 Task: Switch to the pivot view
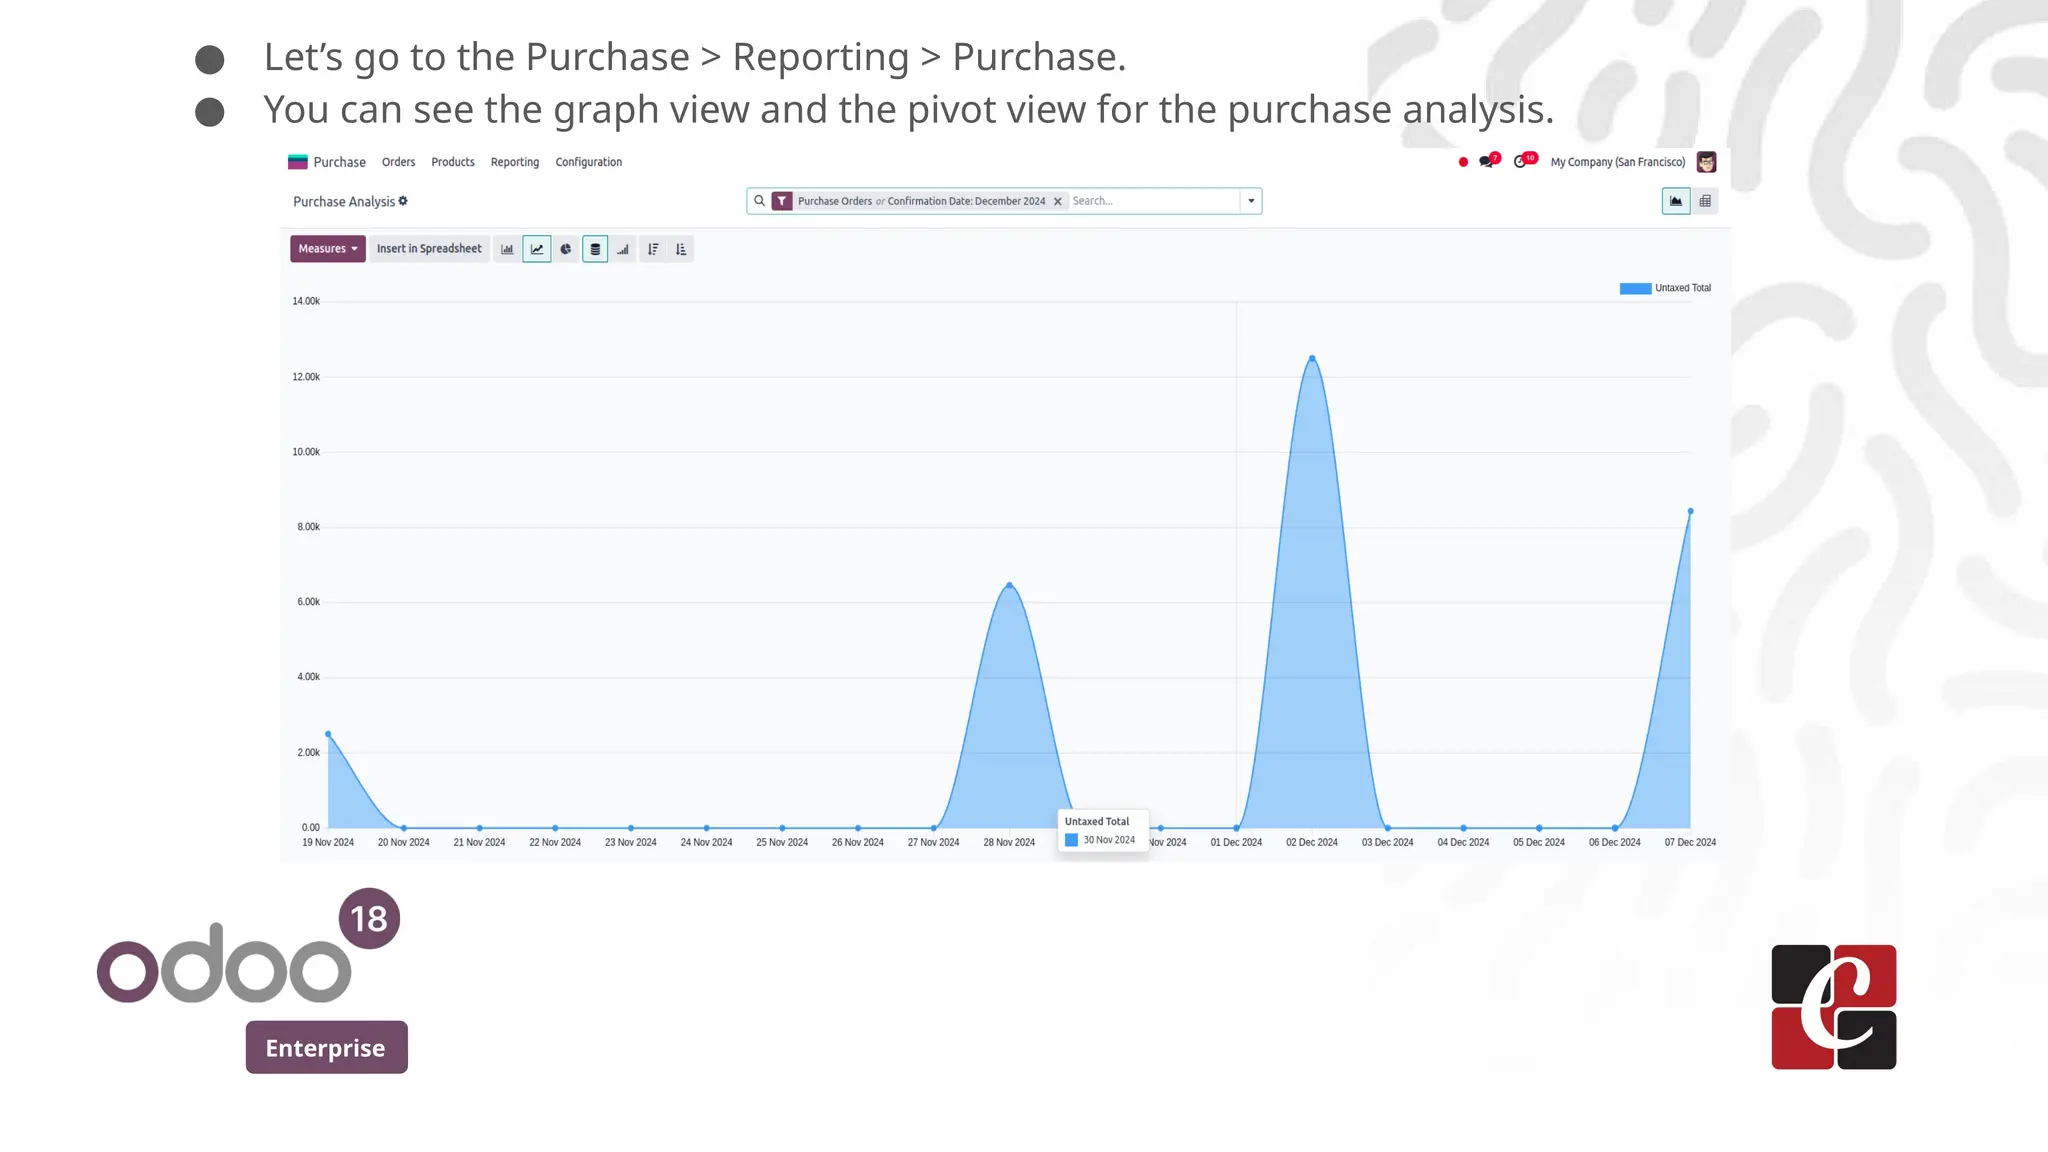(x=1705, y=201)
